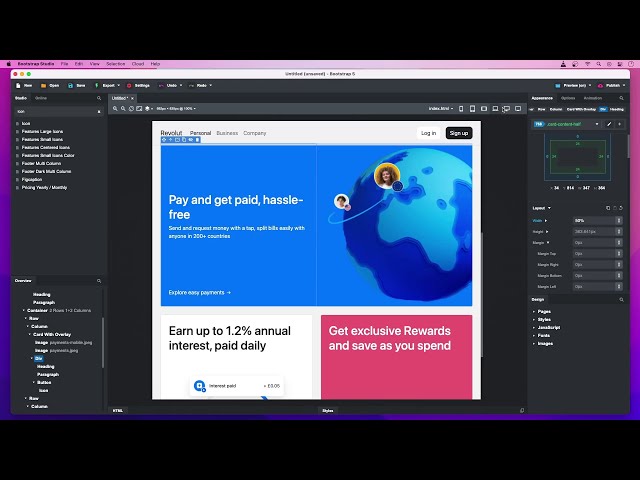640x480 pixels.
Task: Select the Div item in Overview tree
Action: [x=38, y=358]
